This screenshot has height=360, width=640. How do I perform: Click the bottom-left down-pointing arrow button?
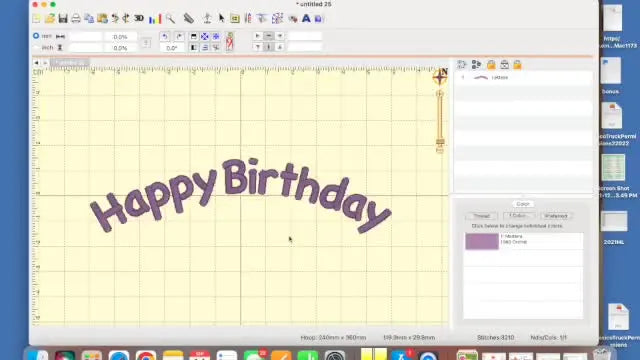(258, 47)
